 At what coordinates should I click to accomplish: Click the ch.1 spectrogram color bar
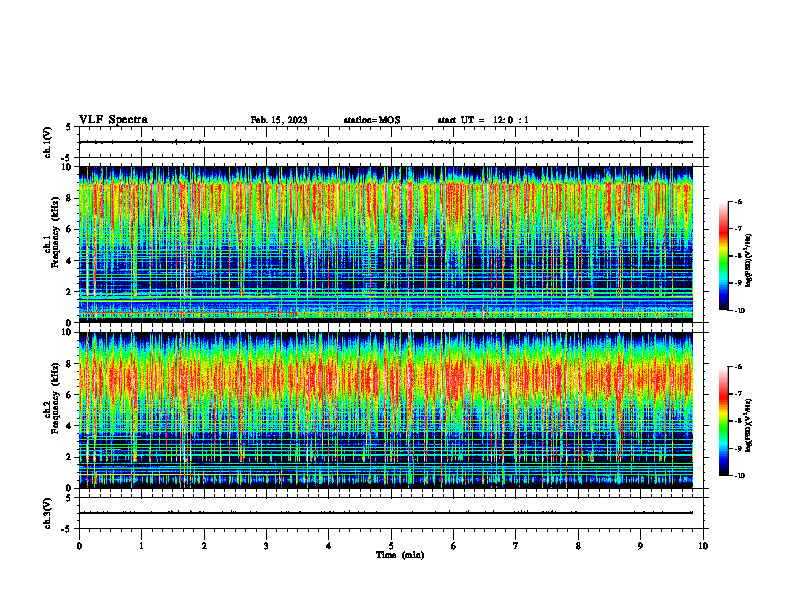(x=723, y=256)
